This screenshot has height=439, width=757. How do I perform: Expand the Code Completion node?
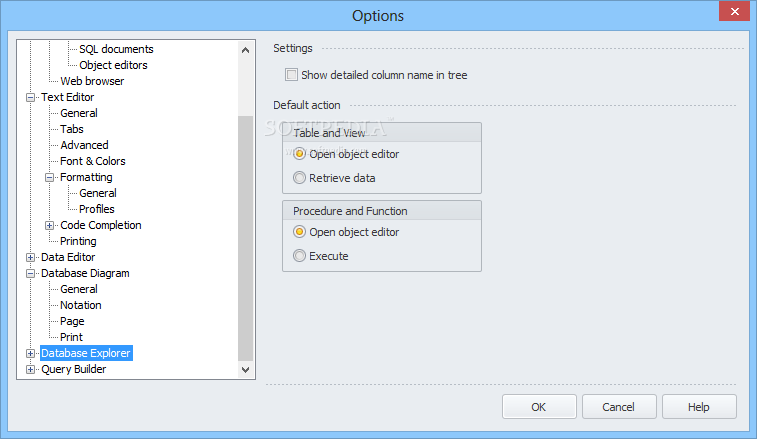(50, 225)
